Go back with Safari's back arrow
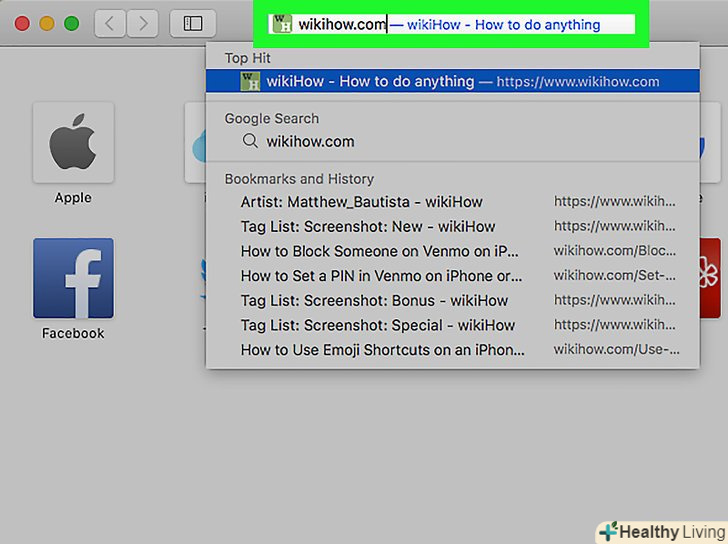 point(110,23)
